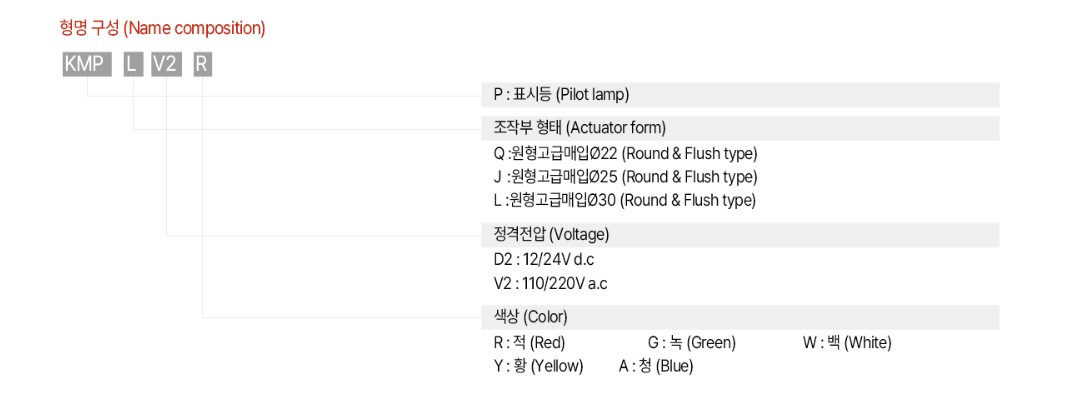Image resolution: width=1083 pixels, height=418 pixels.
Task: Click the KMP gray code box
Action: (x=87, y=65)
